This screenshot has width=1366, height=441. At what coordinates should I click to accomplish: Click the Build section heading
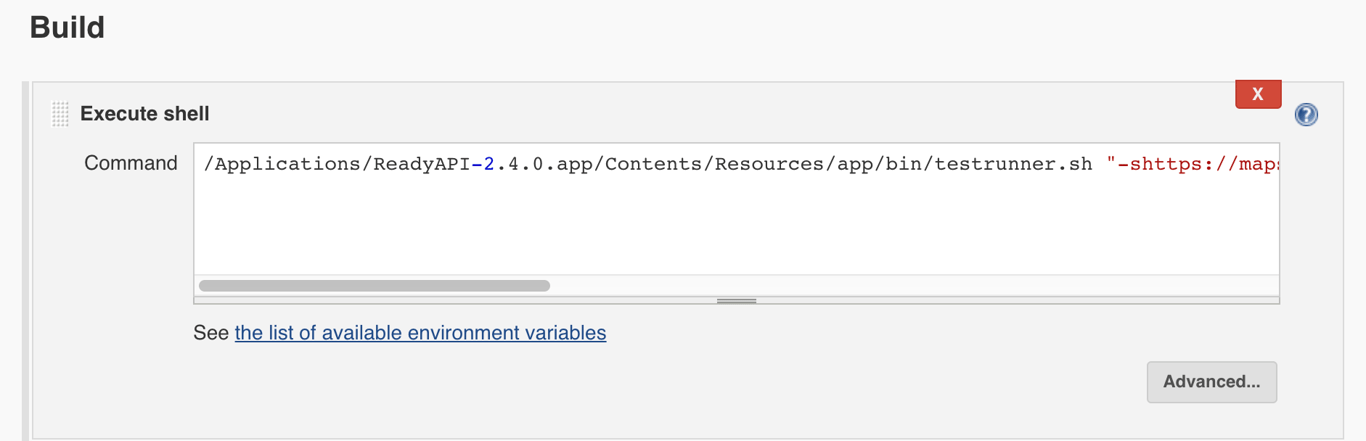pyautogui.click(x=67, y=27)
